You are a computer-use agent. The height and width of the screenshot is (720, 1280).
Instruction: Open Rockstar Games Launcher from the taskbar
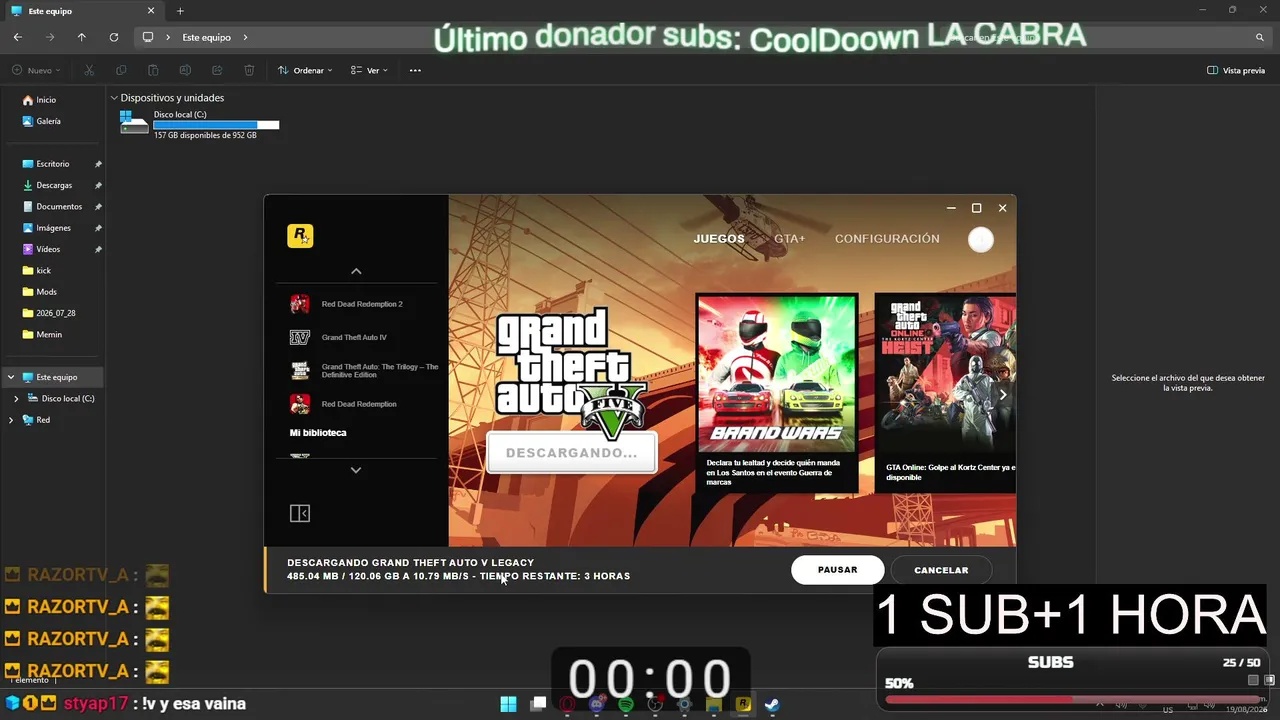pos(743,704)
